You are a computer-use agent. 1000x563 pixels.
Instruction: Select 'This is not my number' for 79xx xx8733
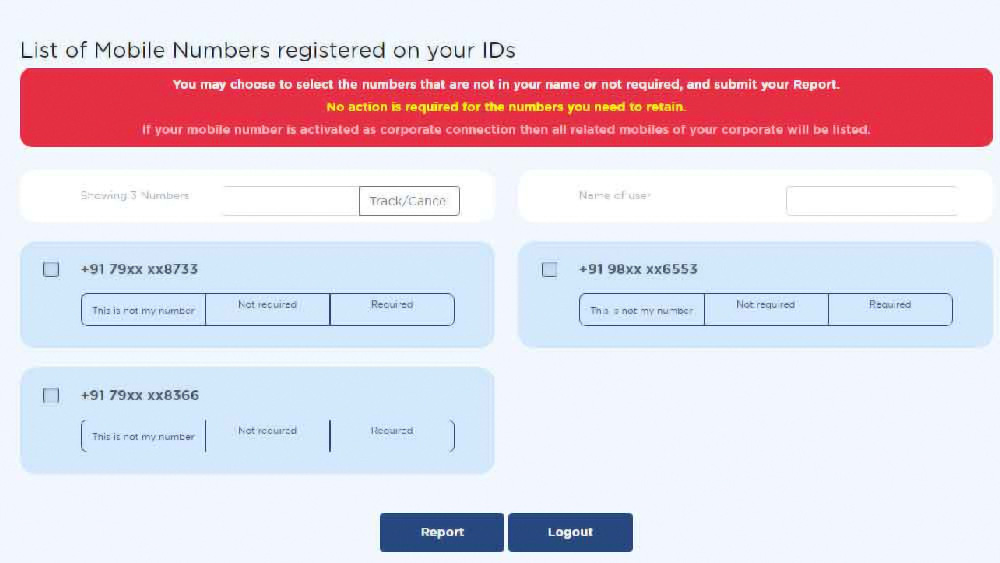tap(143, 310)
